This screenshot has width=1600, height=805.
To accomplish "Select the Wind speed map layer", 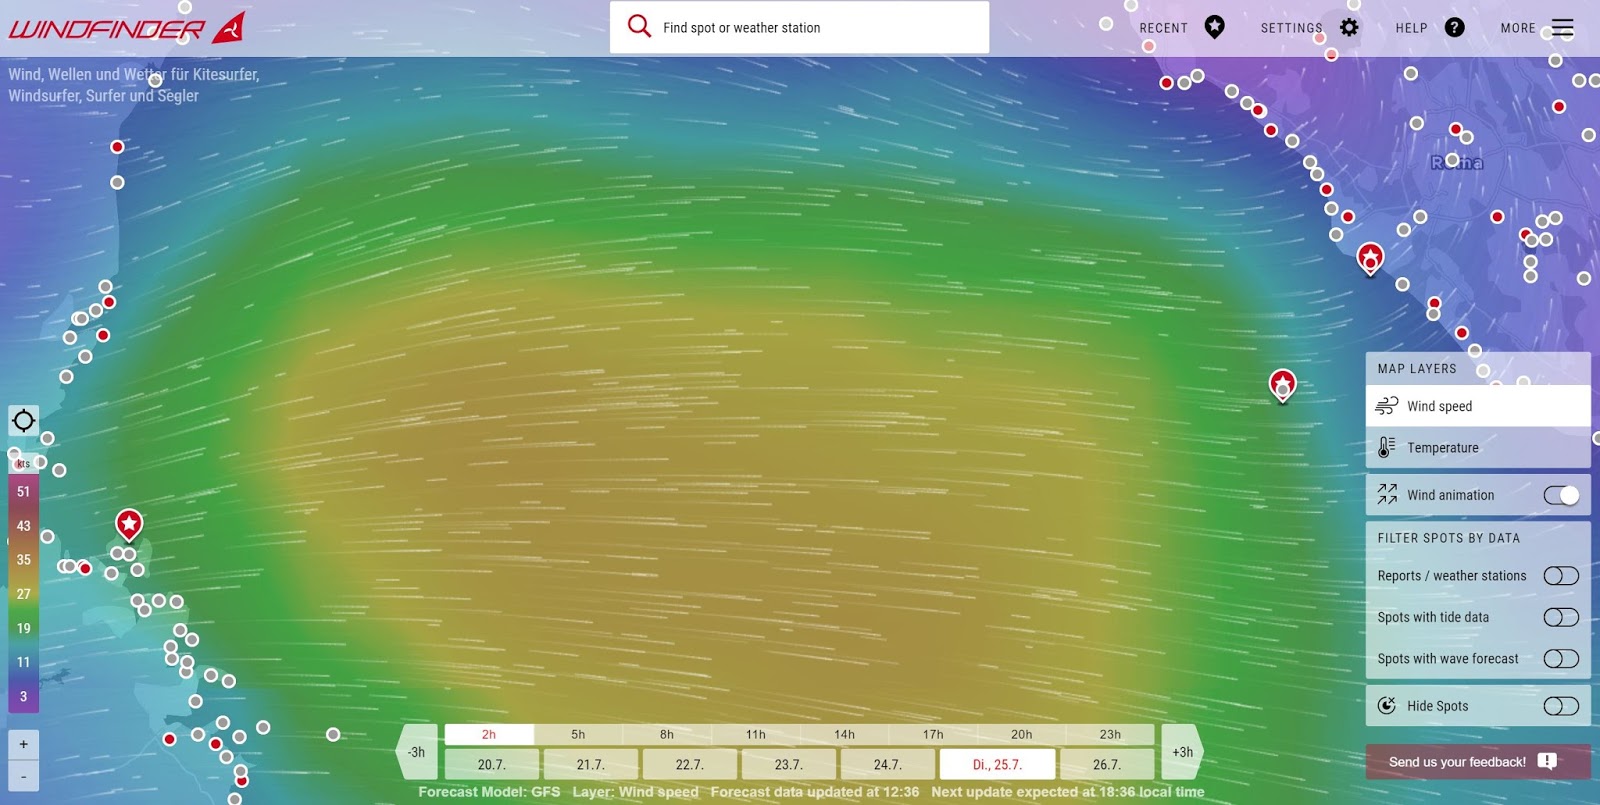I will tap(1478, 406).
